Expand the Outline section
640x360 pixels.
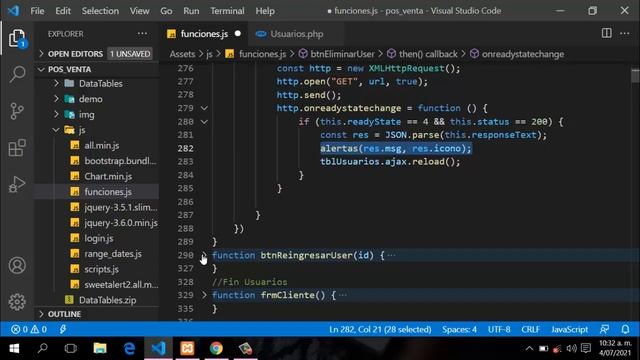click(41, 314)
